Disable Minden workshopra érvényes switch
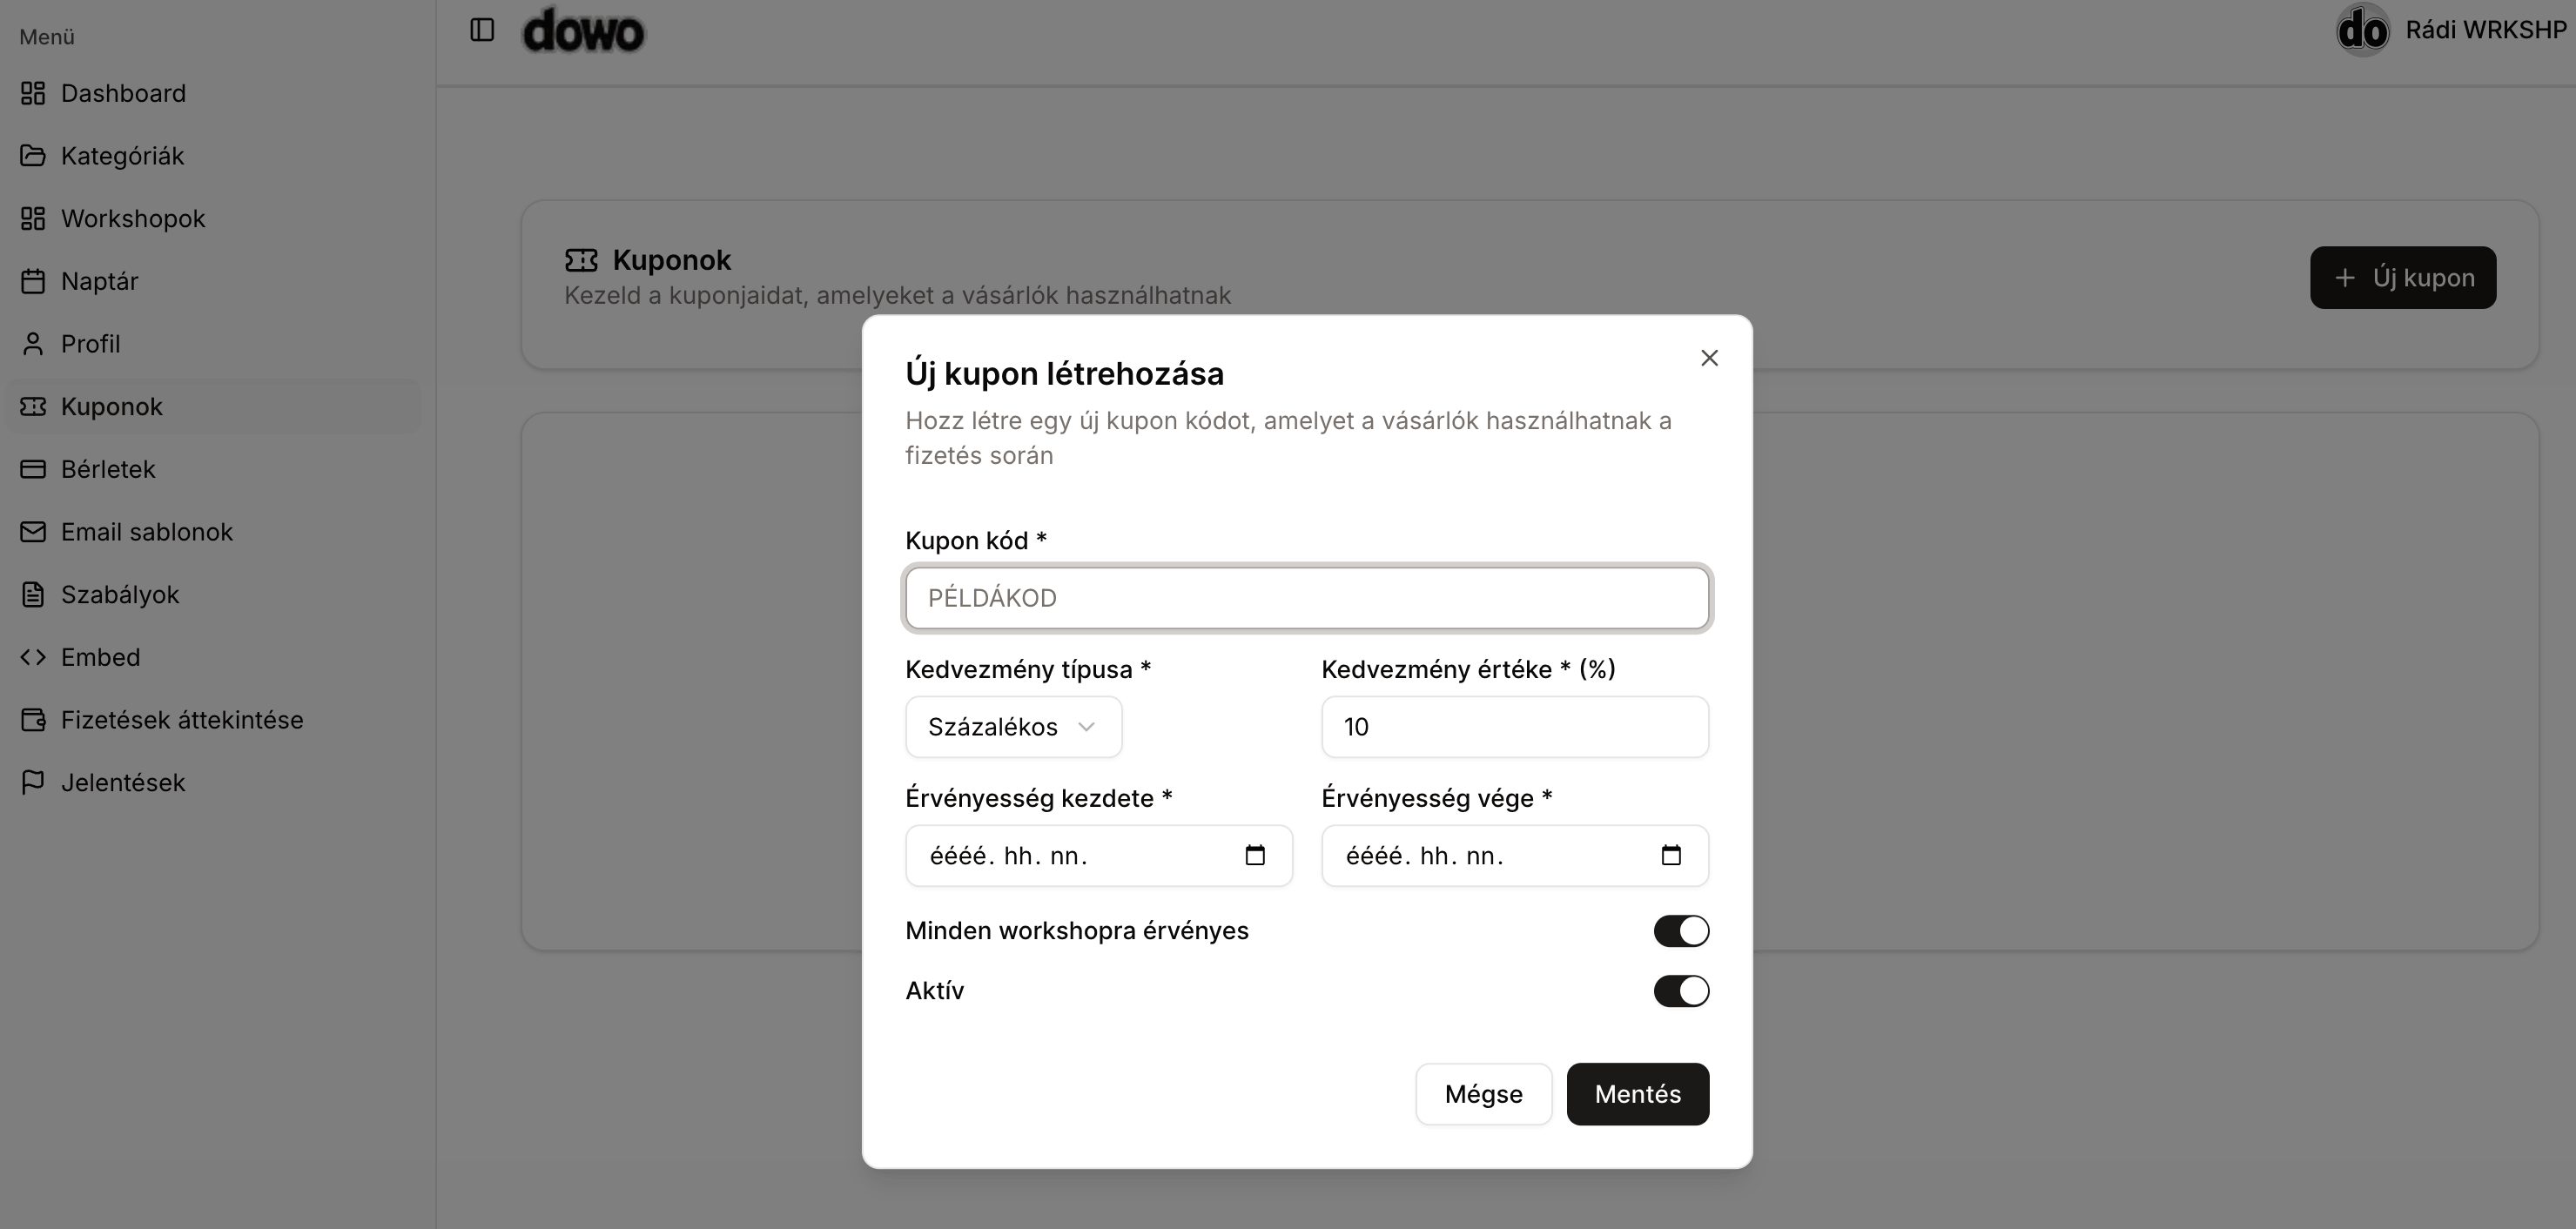This screenshot has height=1229, width=2576. (x=1681, y=931)
